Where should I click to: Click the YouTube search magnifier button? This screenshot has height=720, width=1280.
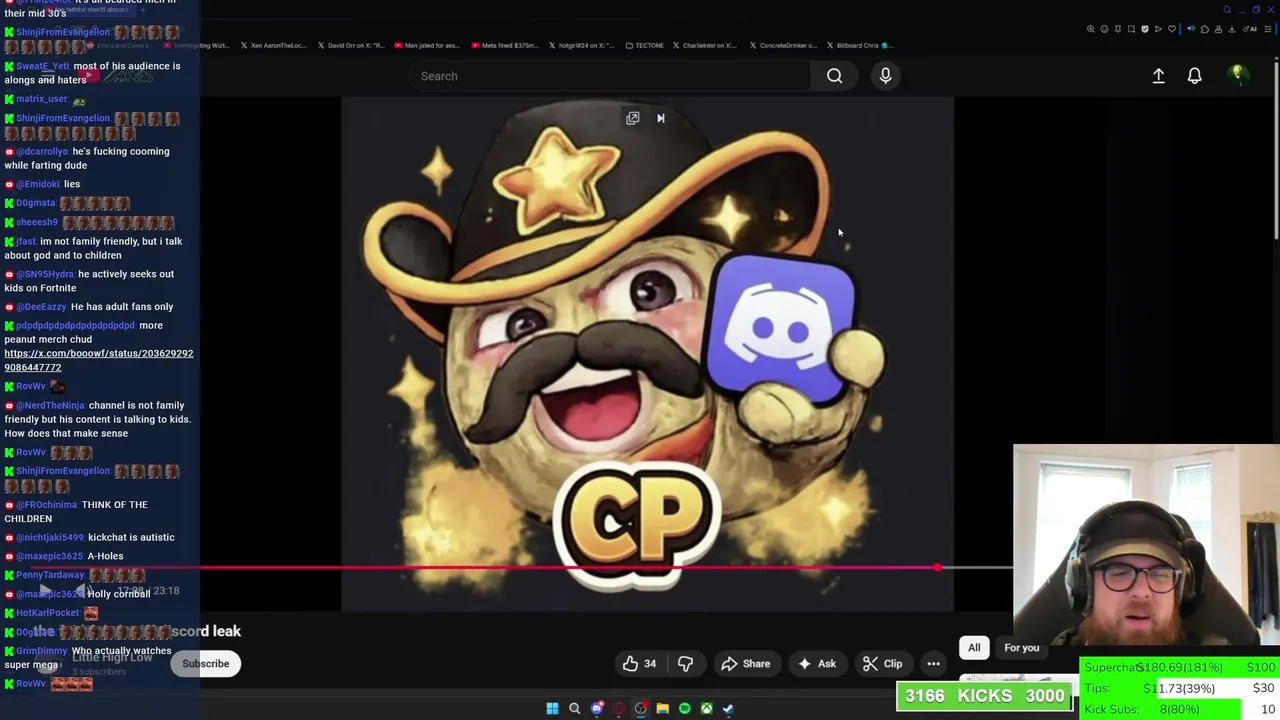(x=834, y=76)
